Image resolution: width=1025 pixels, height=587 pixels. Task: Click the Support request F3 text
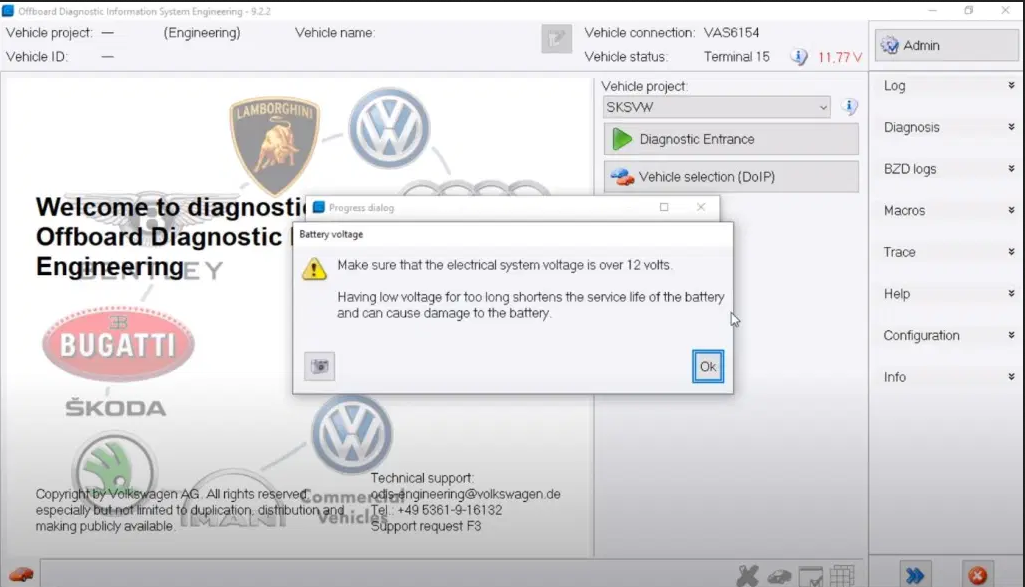(x=426, y=526)
